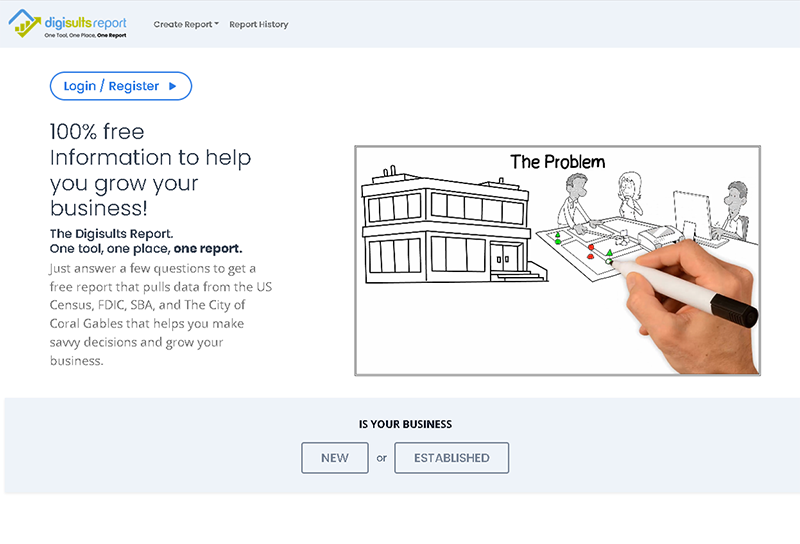Image resolution: width=800 pixels, height=544 pixels.
Task: Expand the Create Report dropdown menu
Action: (186, 24)
